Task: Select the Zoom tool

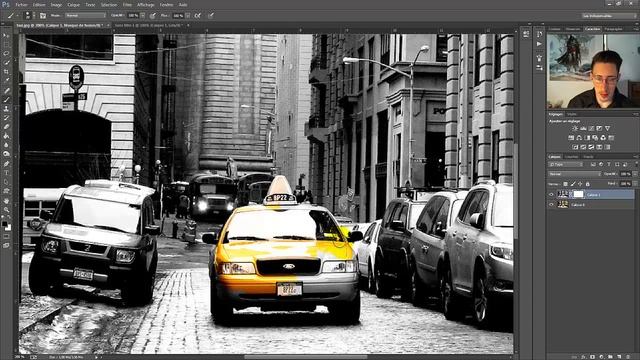Action: pyautogui.click(x=6, y=210)
